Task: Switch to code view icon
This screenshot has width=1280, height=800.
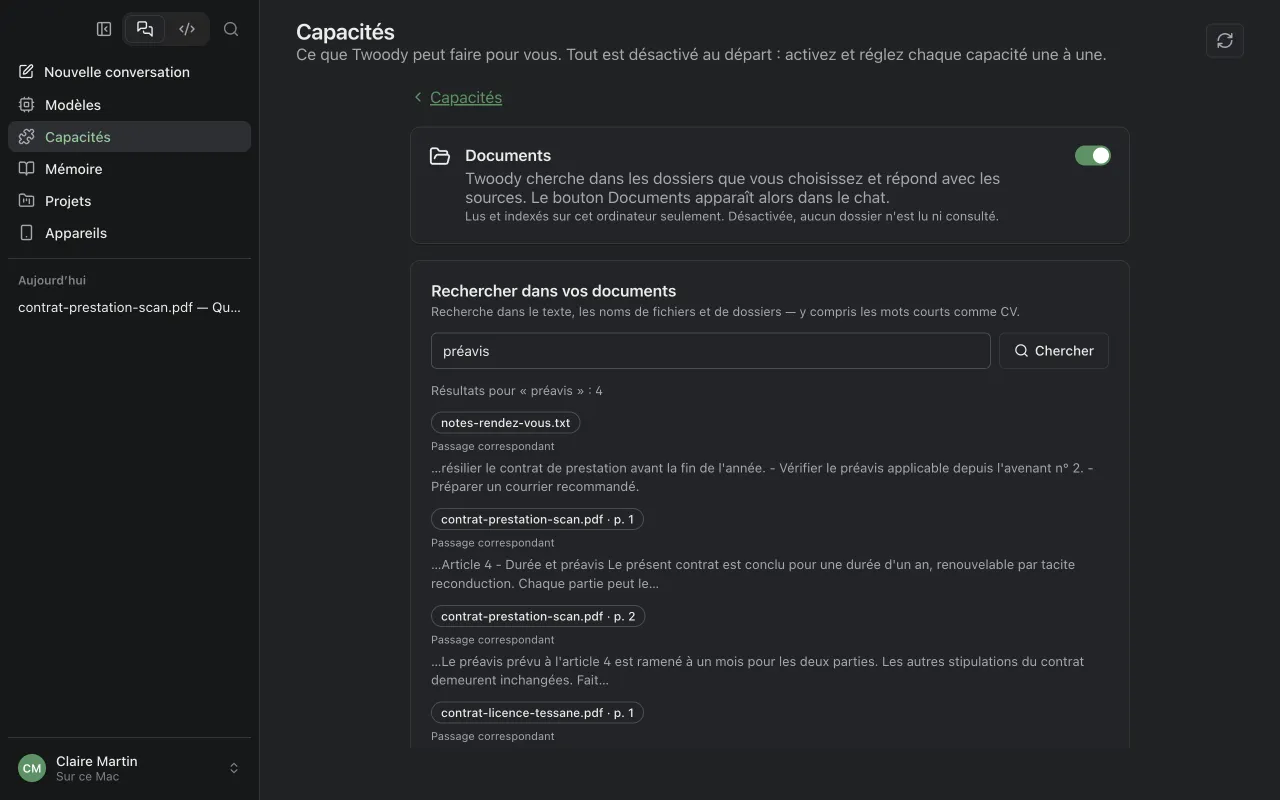Action: (187, 29)
